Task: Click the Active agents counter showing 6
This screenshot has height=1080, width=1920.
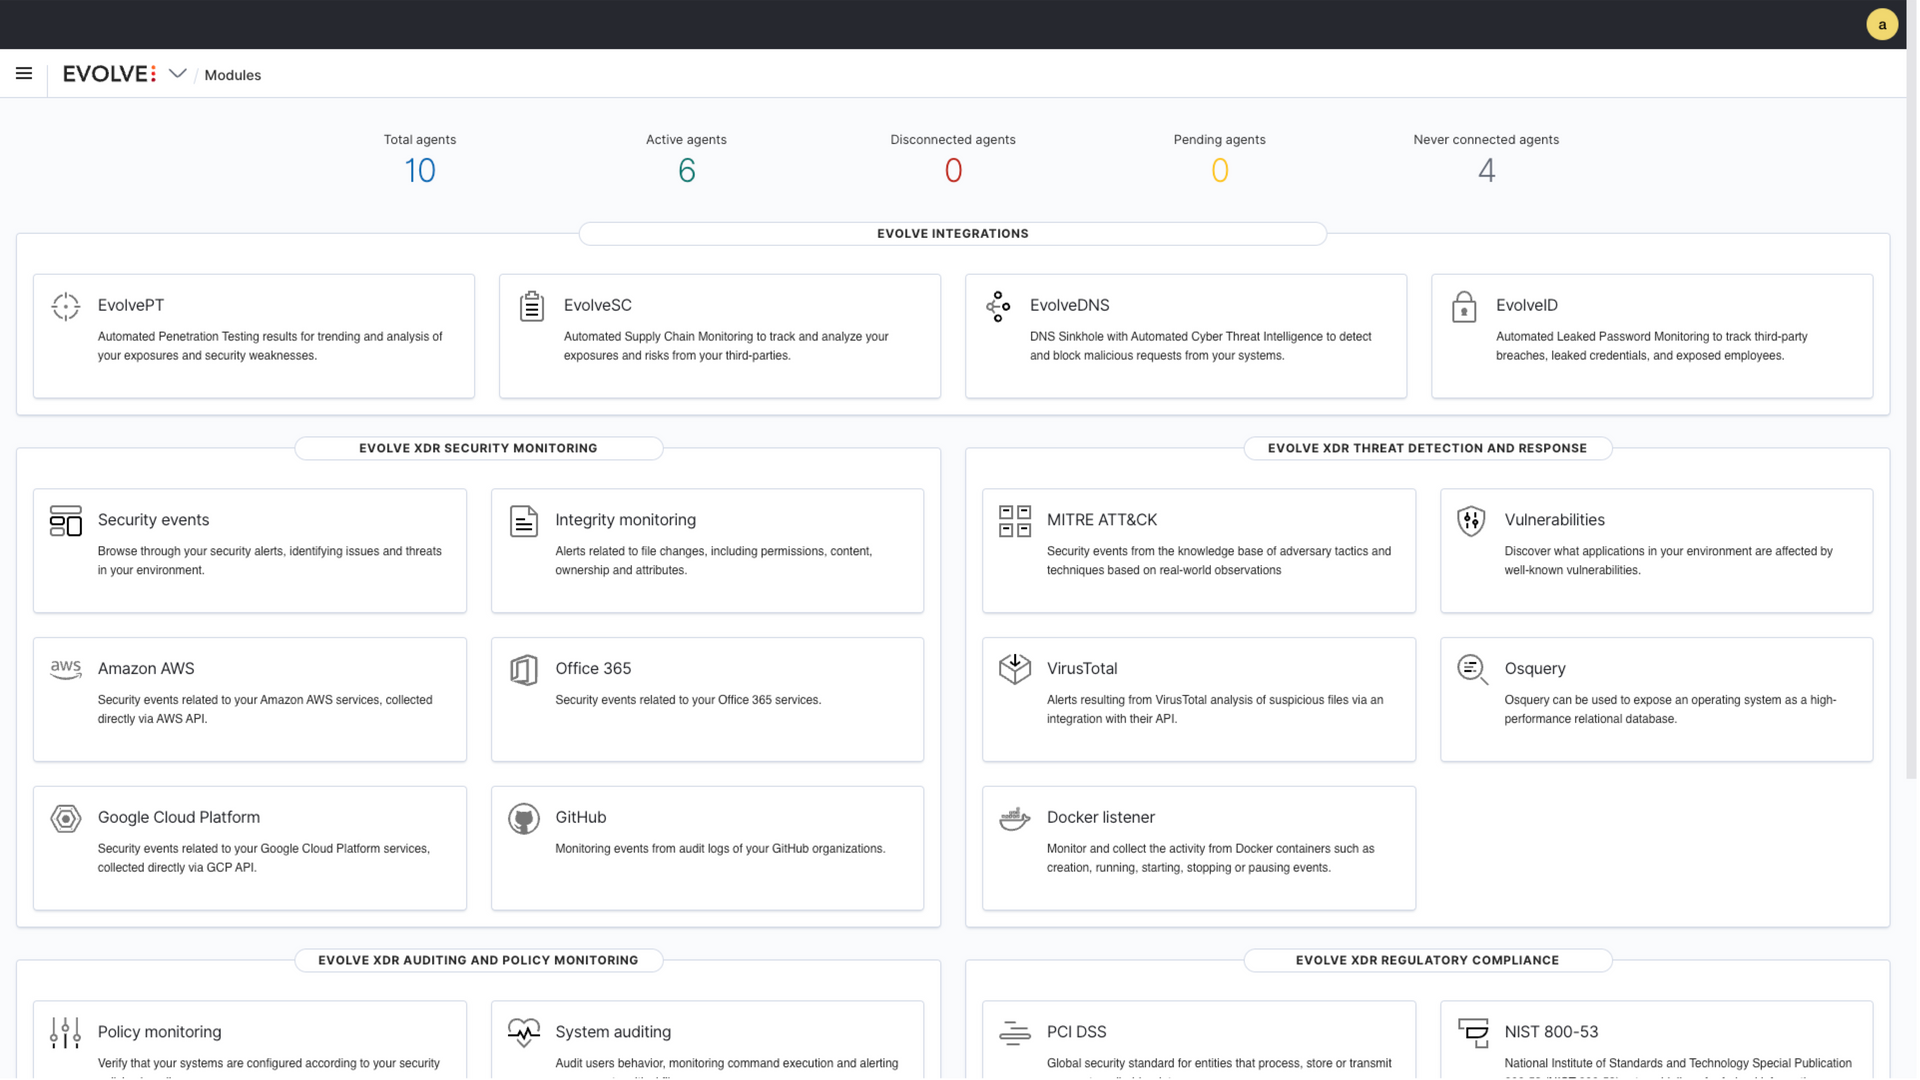Action: click(x=686, y=170)
